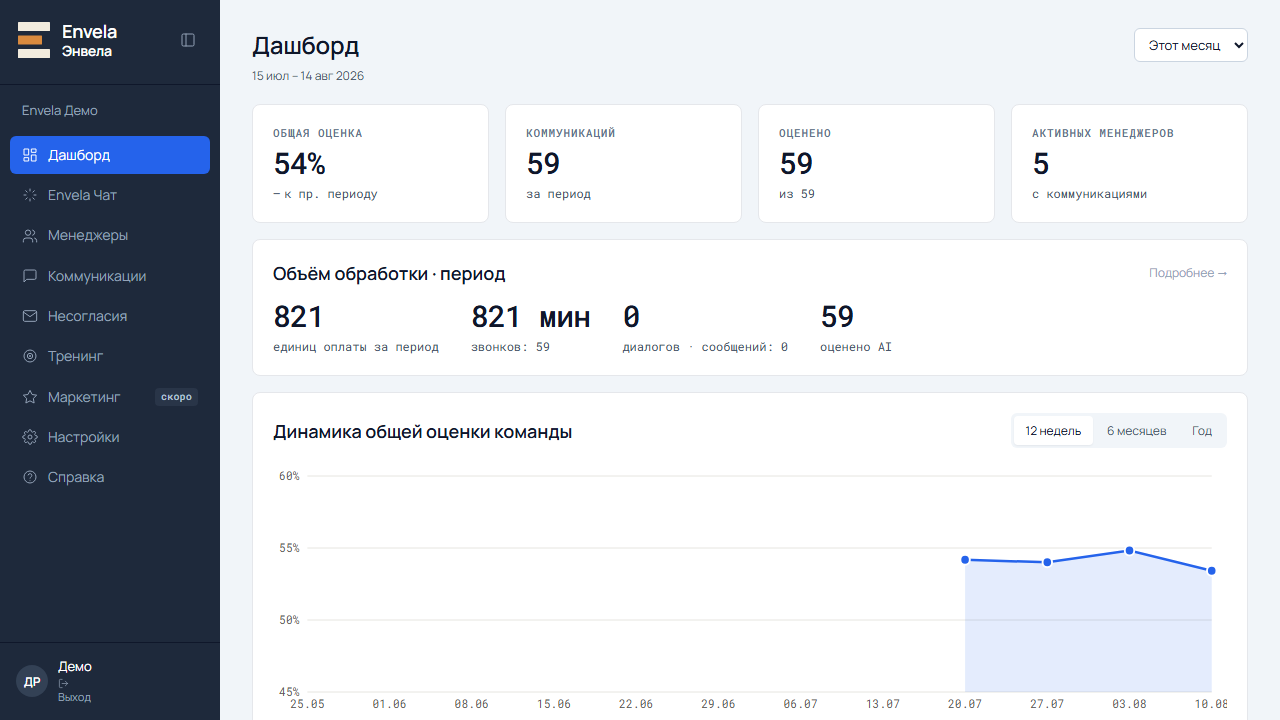Click the logout arrow icon above Выход
This screenshot has width=1280, height=720.
pos(63,684)
